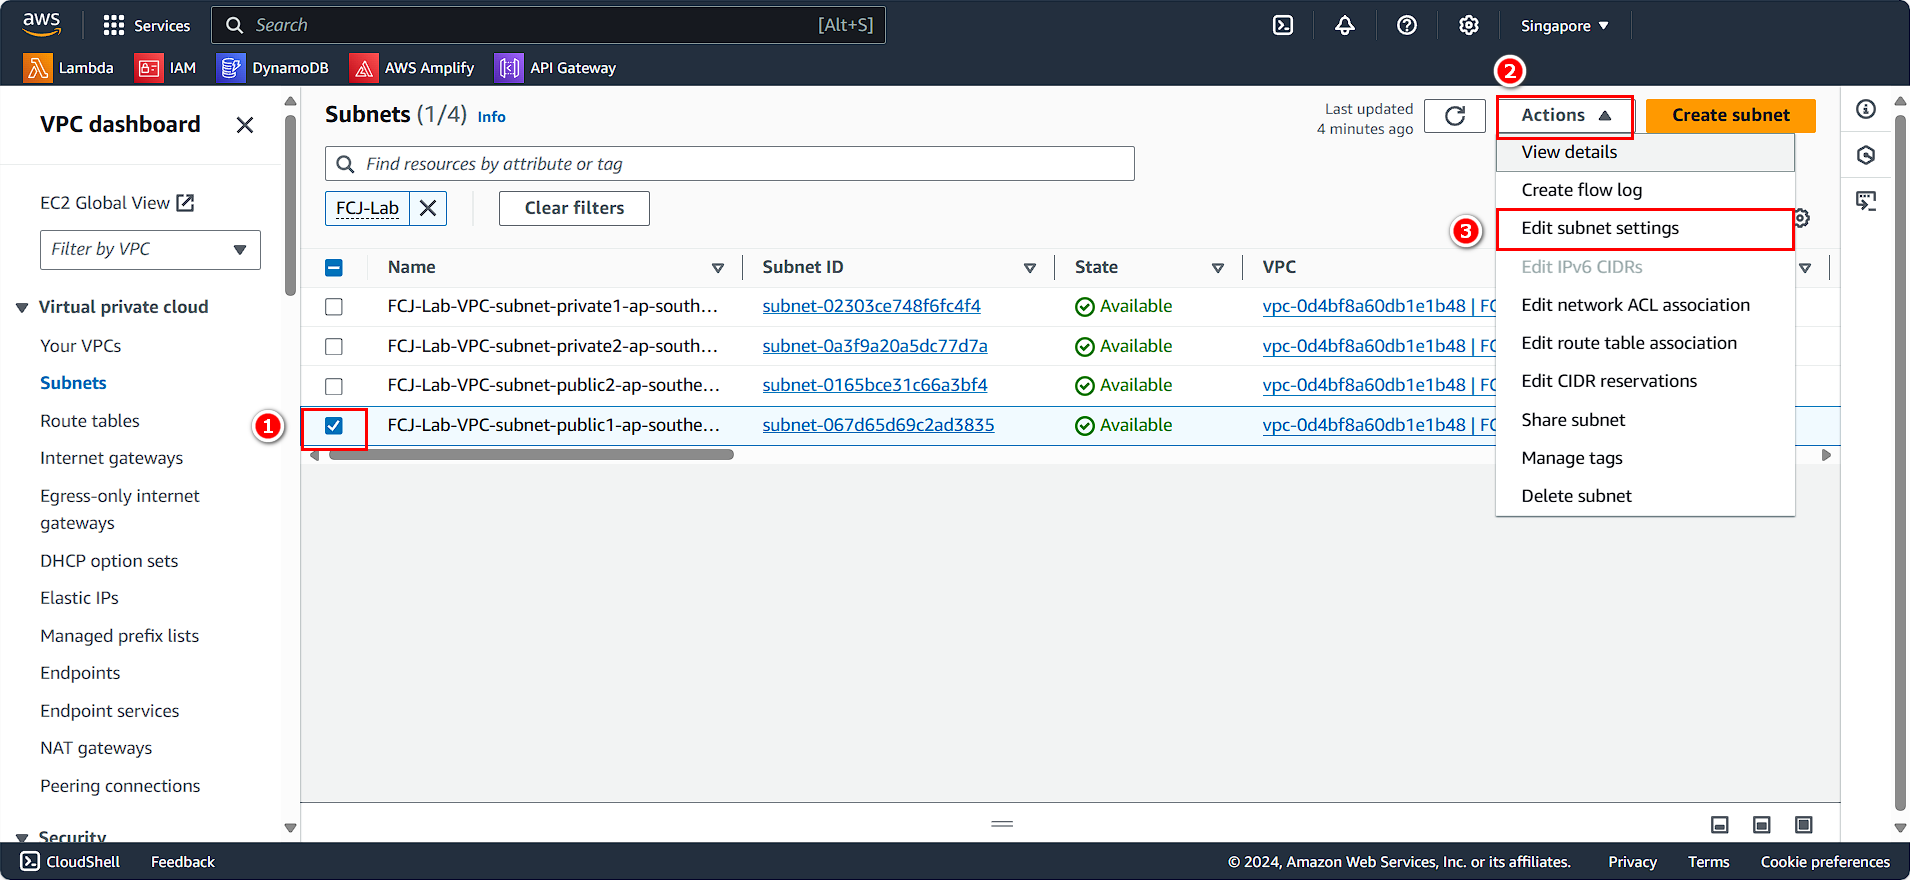Uncheck the public1 subnet checkbox

(334, 426)
